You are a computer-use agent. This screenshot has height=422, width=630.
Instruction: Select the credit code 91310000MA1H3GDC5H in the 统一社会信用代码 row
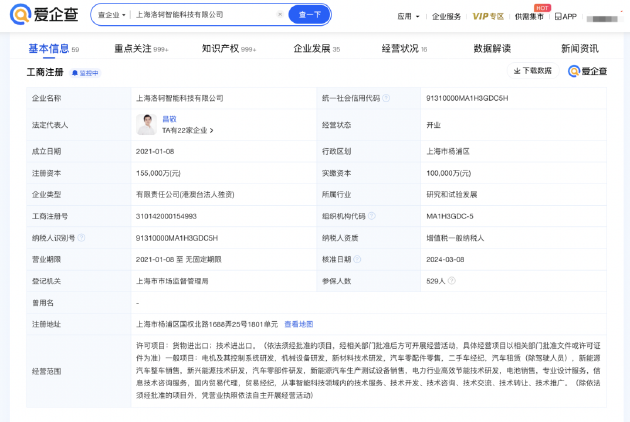pos(467,98)
